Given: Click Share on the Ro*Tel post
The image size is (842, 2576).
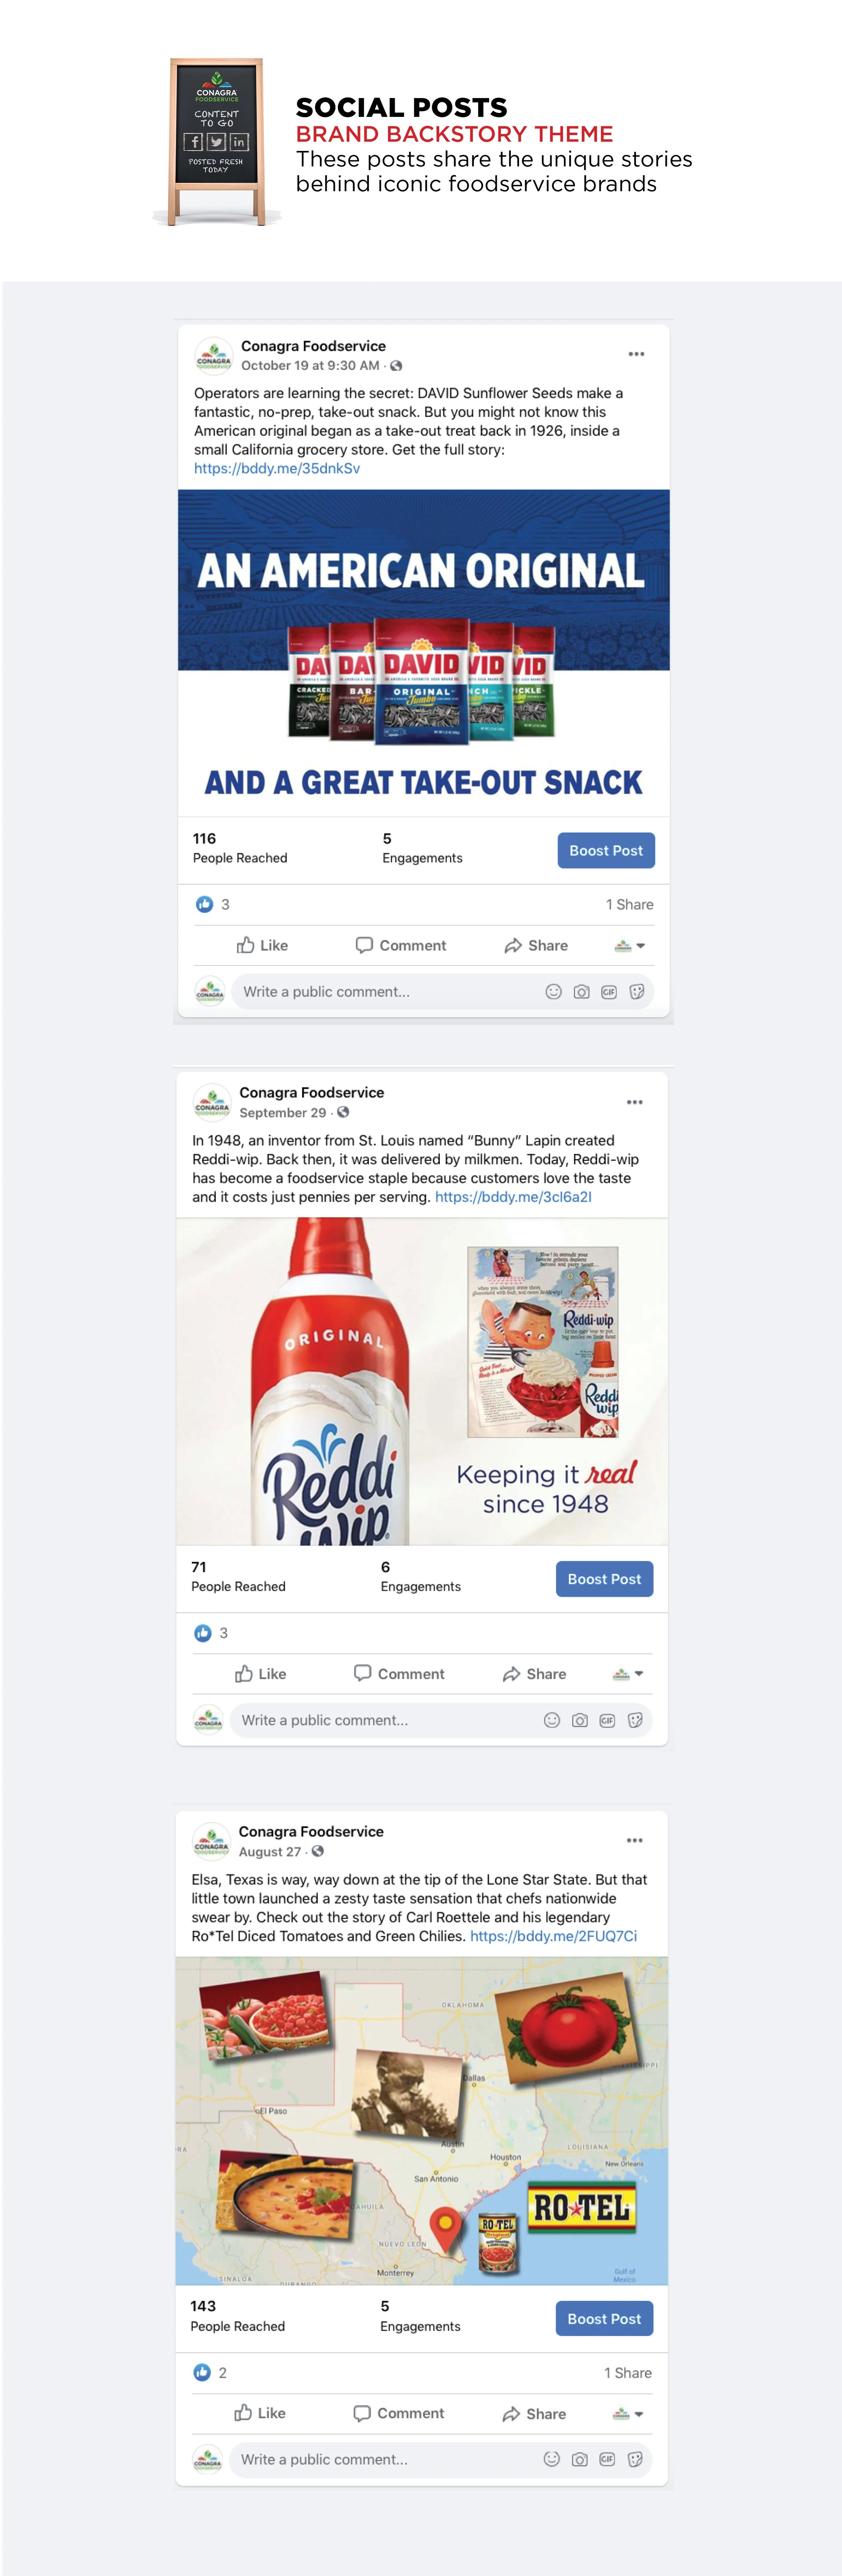Looking at the screenshot, I should 534,2413.
